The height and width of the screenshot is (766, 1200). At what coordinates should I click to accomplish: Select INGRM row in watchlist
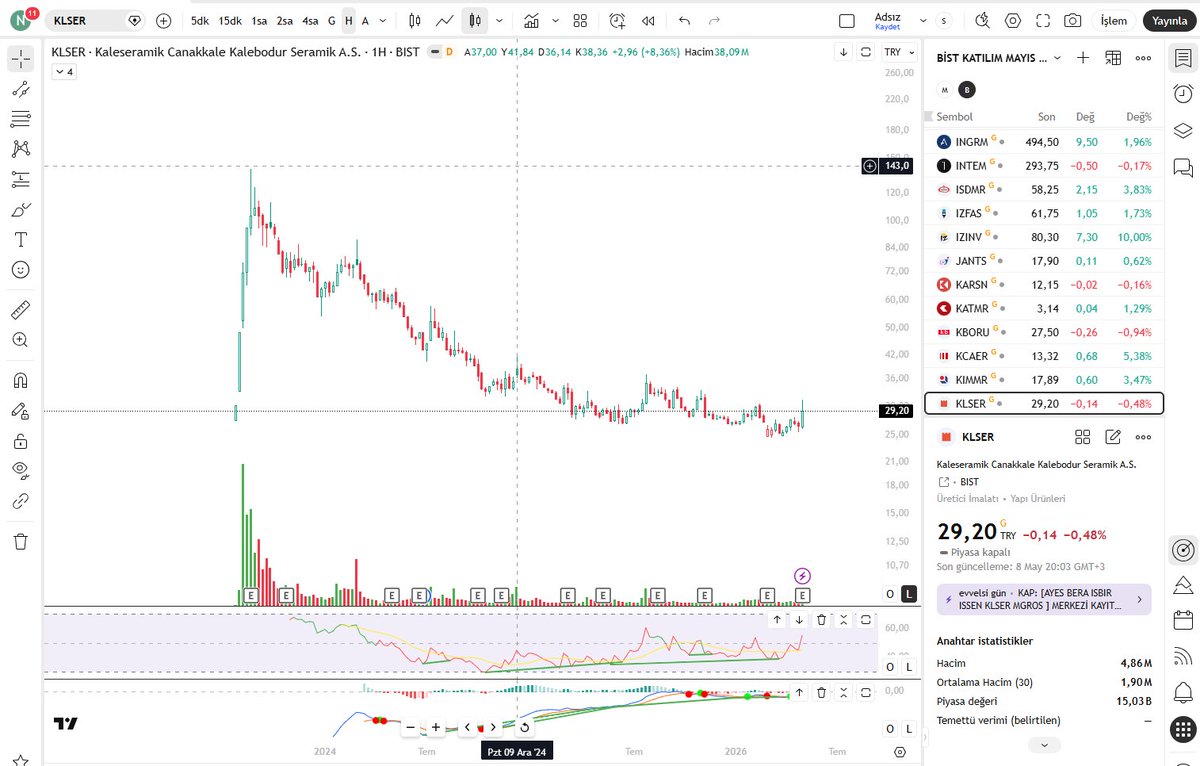pos(1044,142)
